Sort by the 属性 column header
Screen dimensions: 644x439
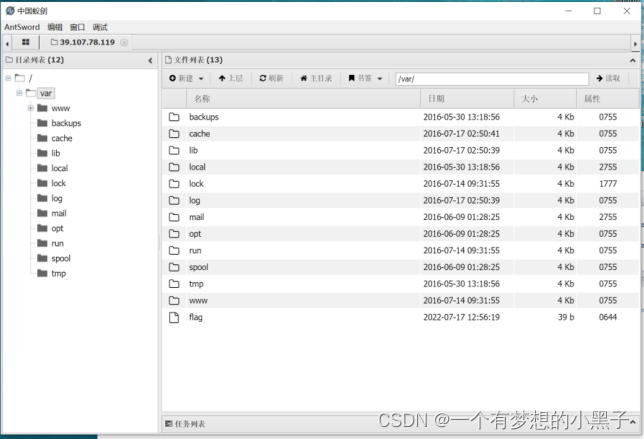coord(607,99)
